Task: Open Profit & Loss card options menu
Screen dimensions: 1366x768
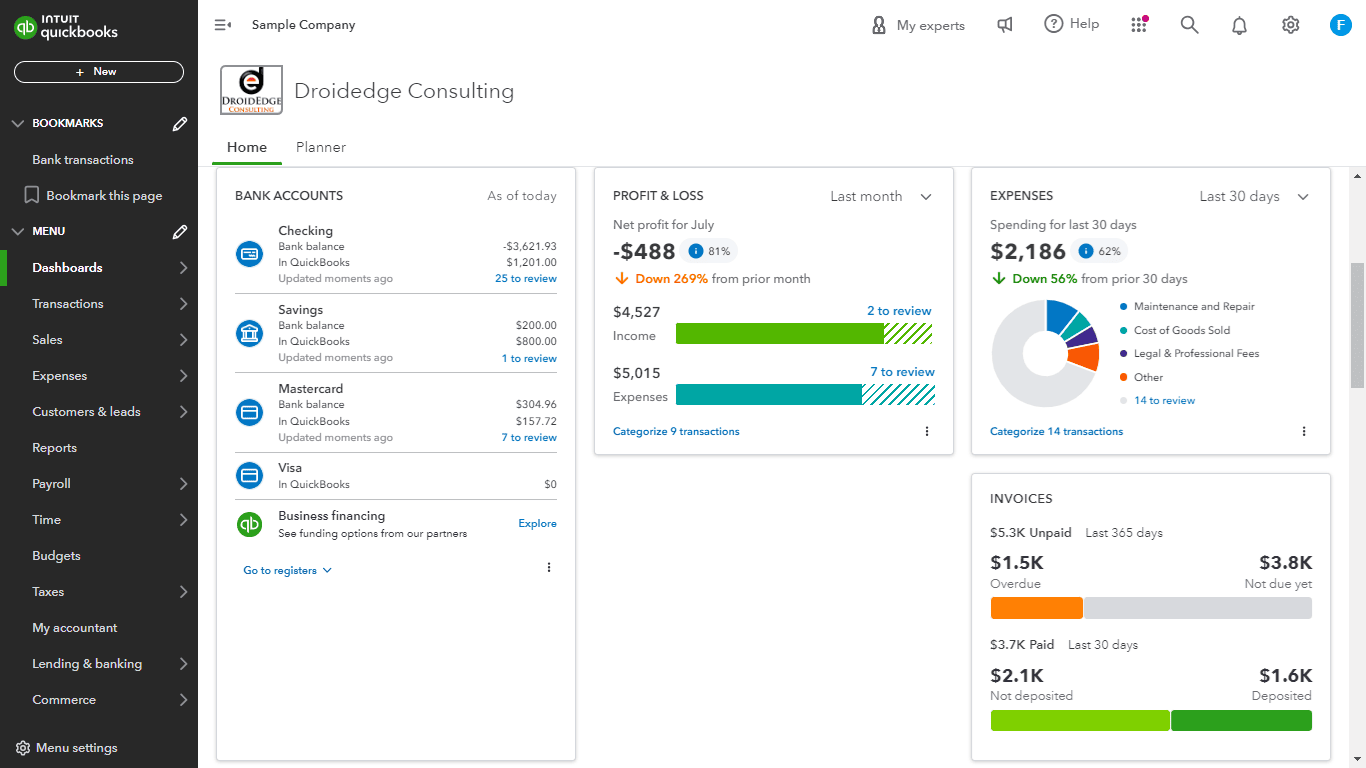Action: [927, 432]
